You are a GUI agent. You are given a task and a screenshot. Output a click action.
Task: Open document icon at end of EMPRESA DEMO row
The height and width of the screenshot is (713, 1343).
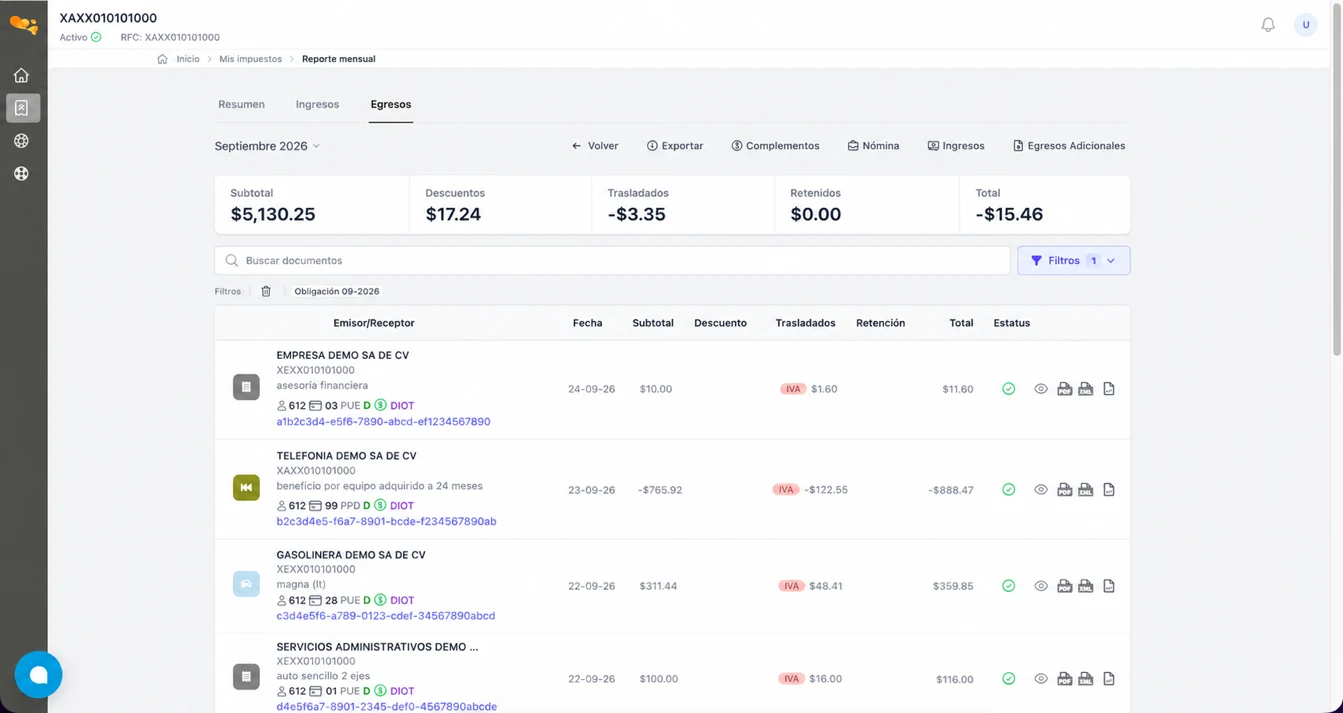[x=1109, y=389]
